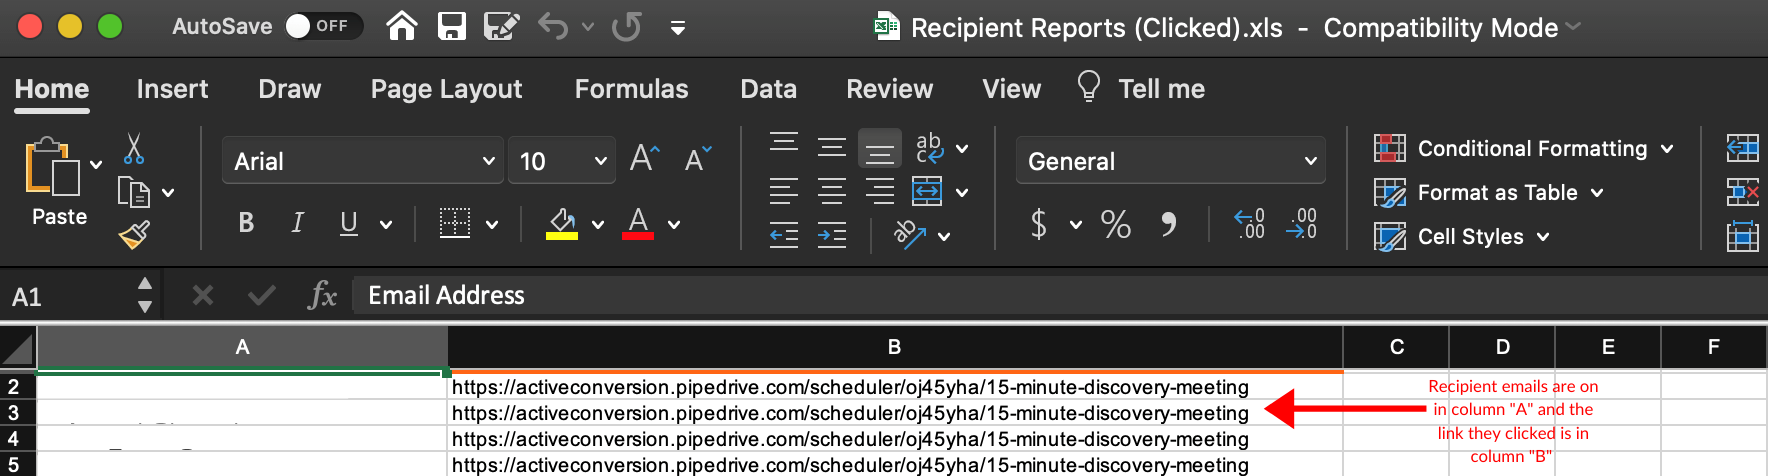
Task: Undo the last action
Action: coord(553,26)
